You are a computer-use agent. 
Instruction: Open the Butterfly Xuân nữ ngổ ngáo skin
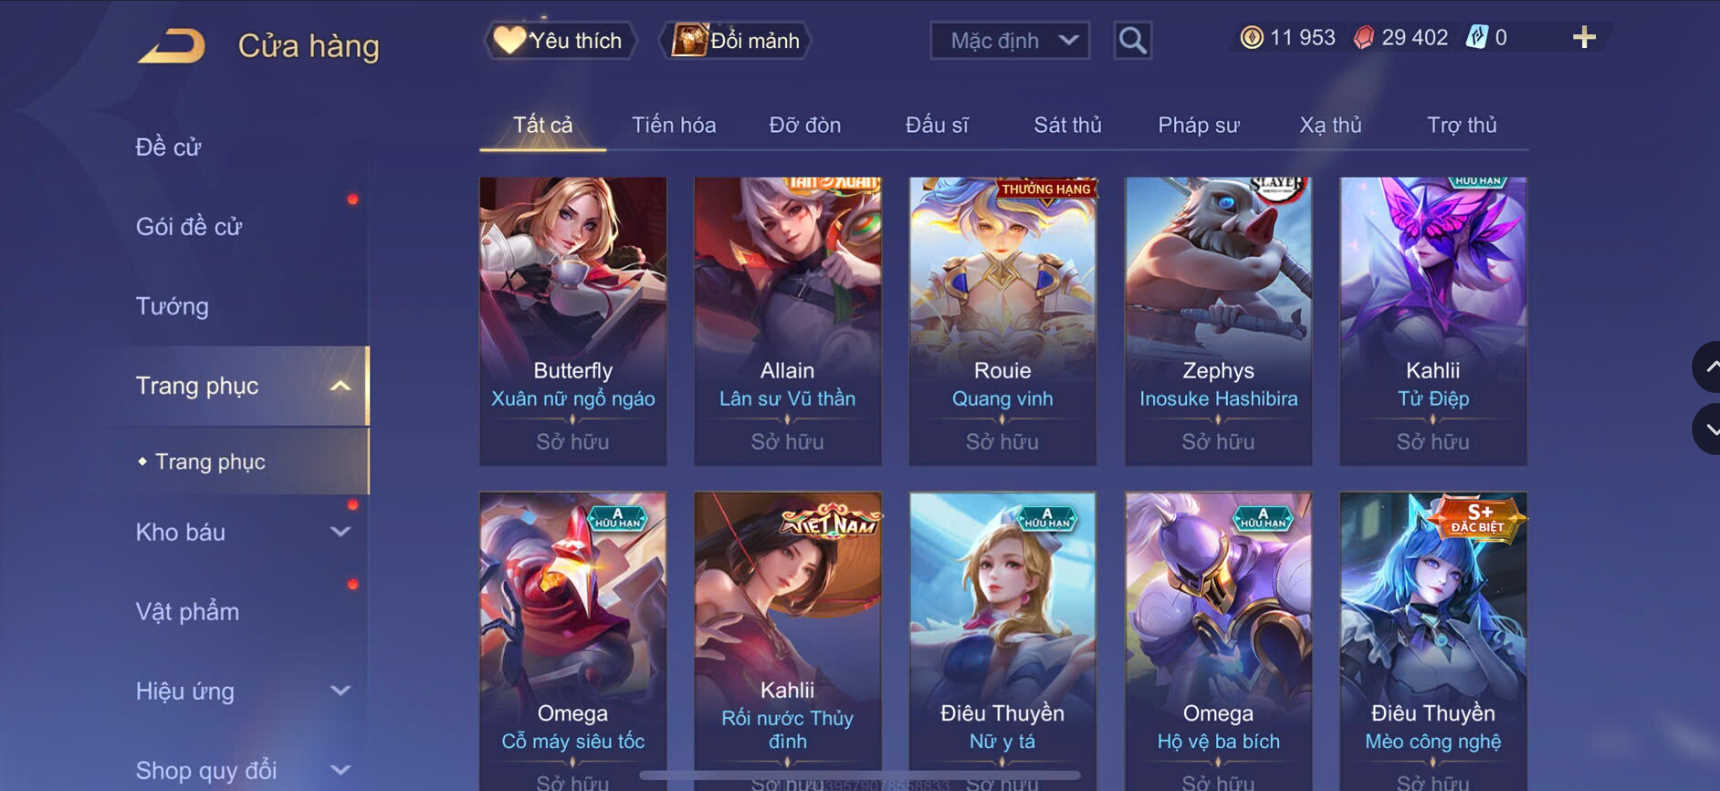point(573,321)
